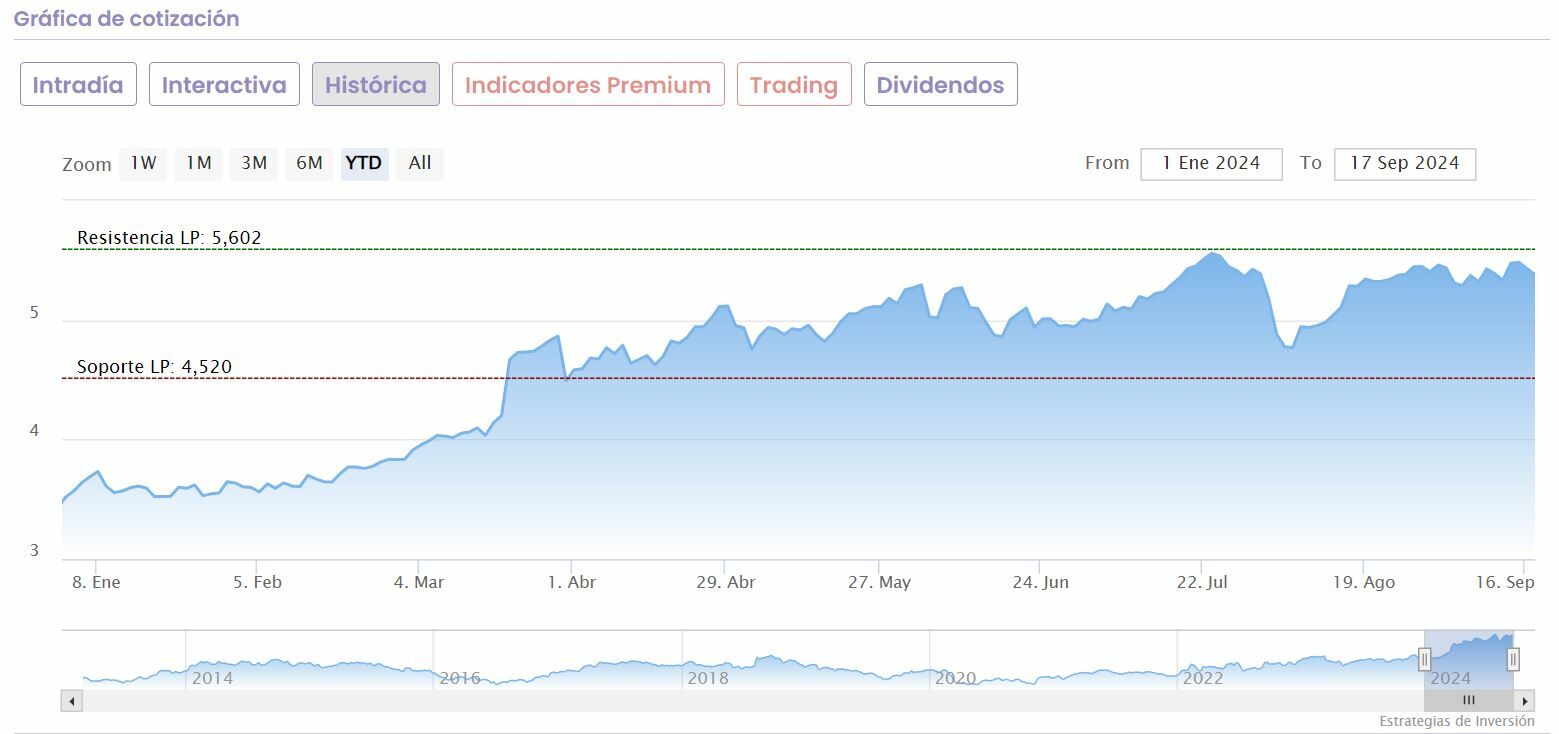Click the right navigator range handle
Viewport: 1559px width, 734px height.
point(1513,659)
